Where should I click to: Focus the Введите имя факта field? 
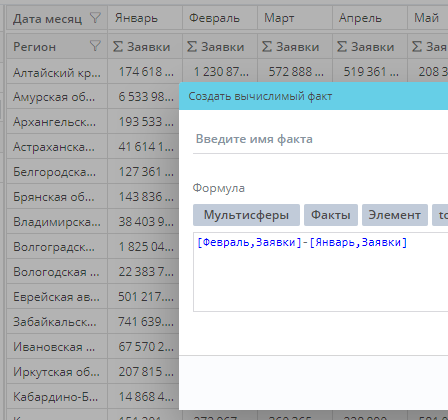[x=320, y=139]
